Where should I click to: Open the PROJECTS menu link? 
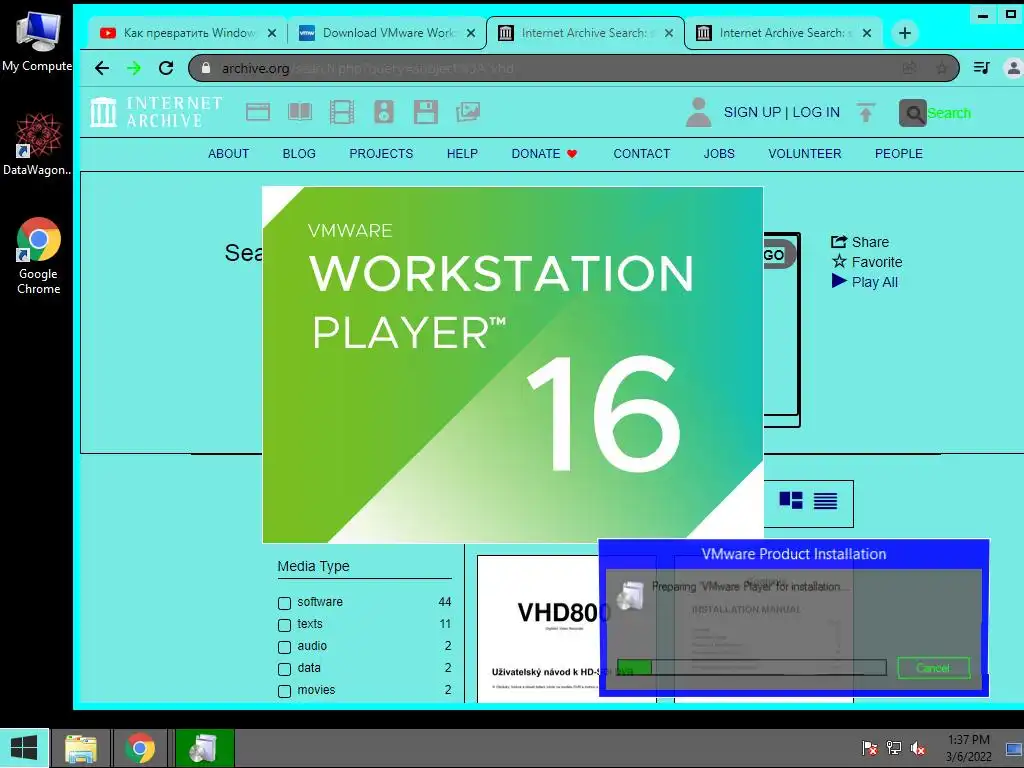(x=381, y=153)
